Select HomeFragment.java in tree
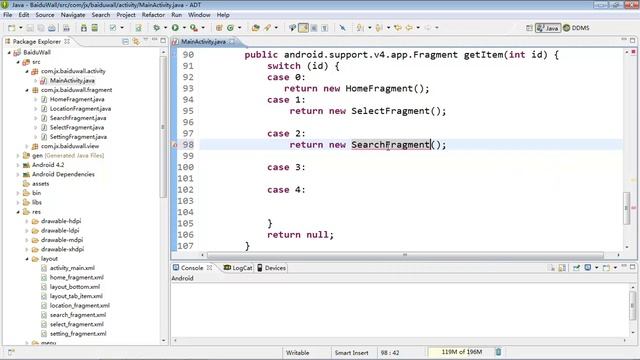 [x=77, y=99]
